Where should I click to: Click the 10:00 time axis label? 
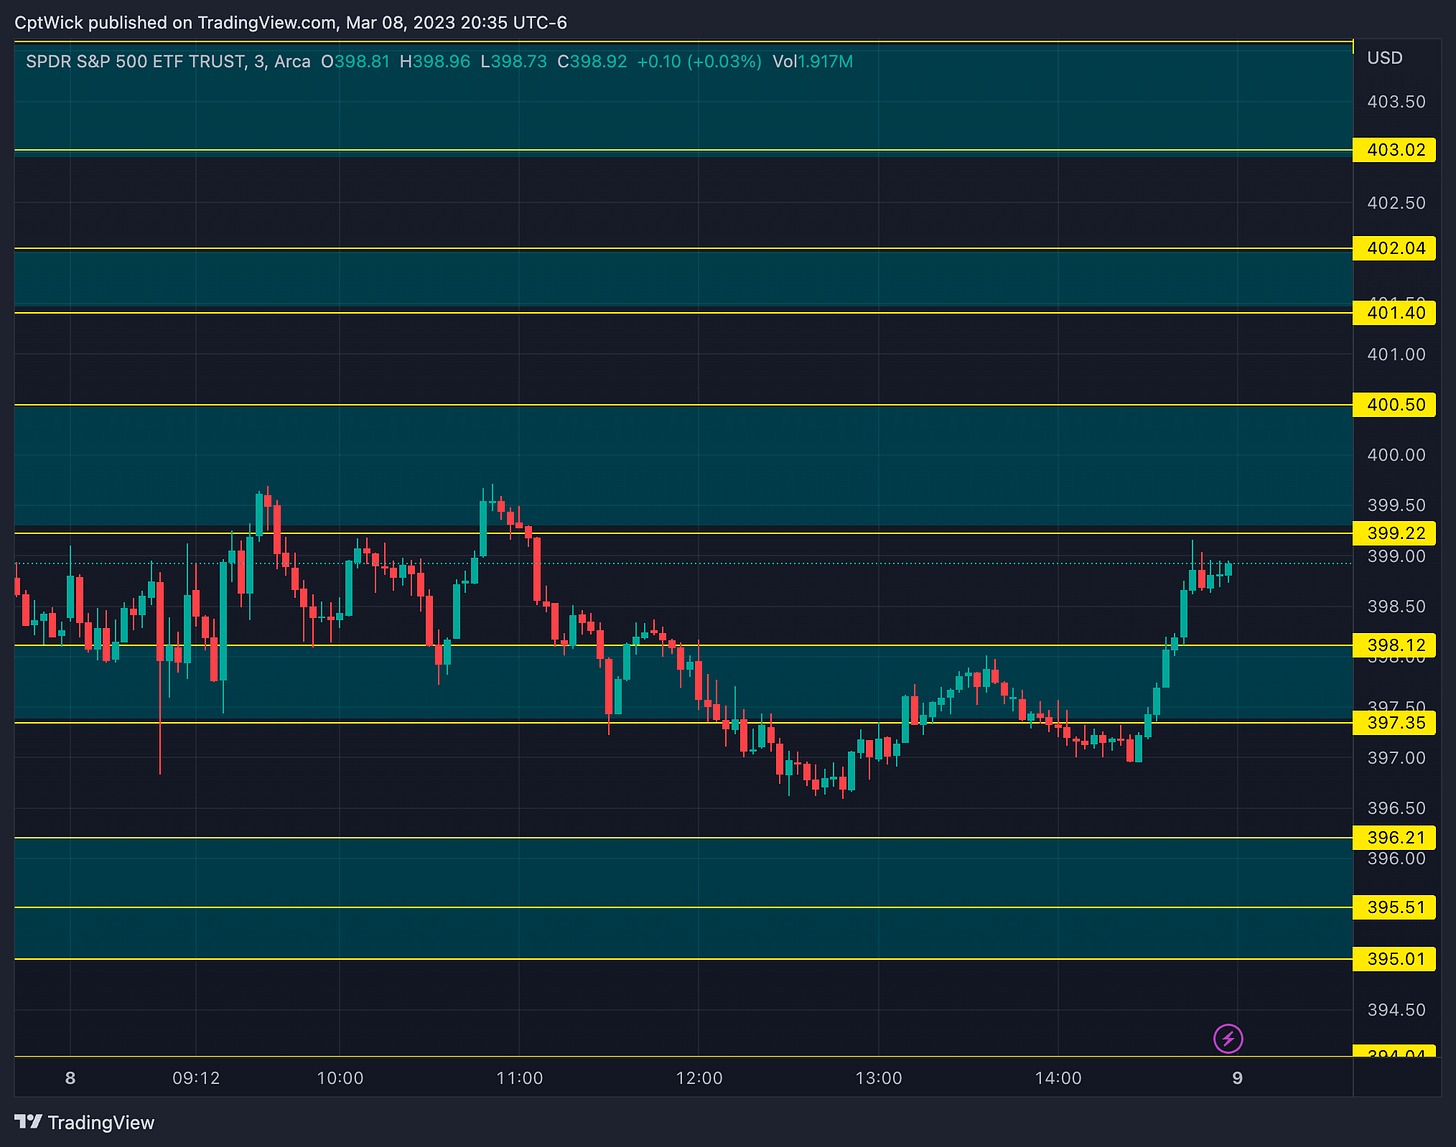tap(340, 1078)
